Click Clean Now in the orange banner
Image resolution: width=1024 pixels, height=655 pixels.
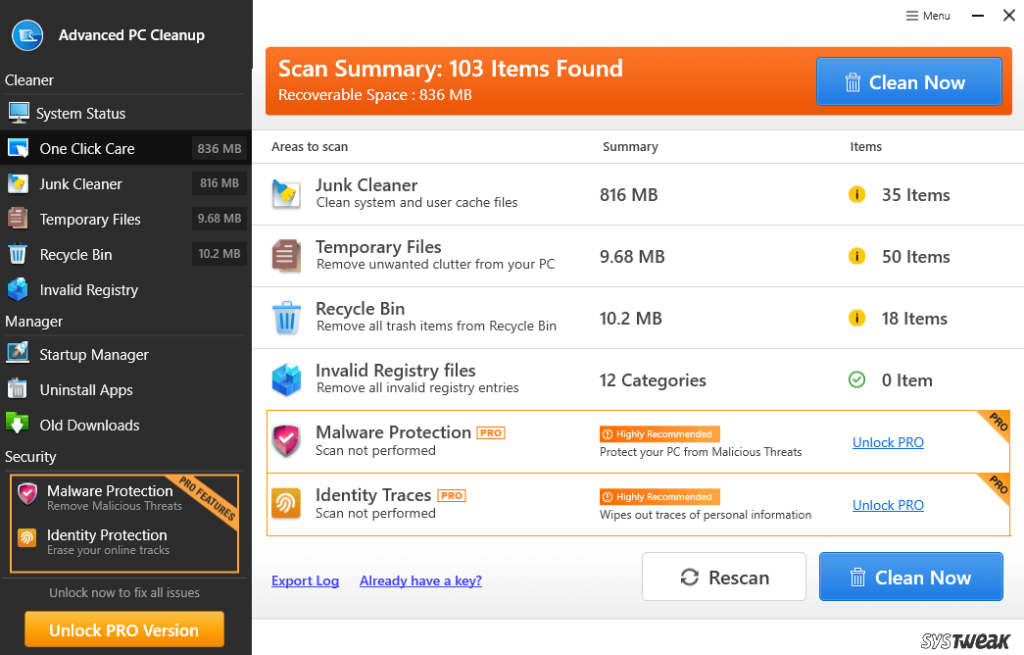(x=908, y=82)
